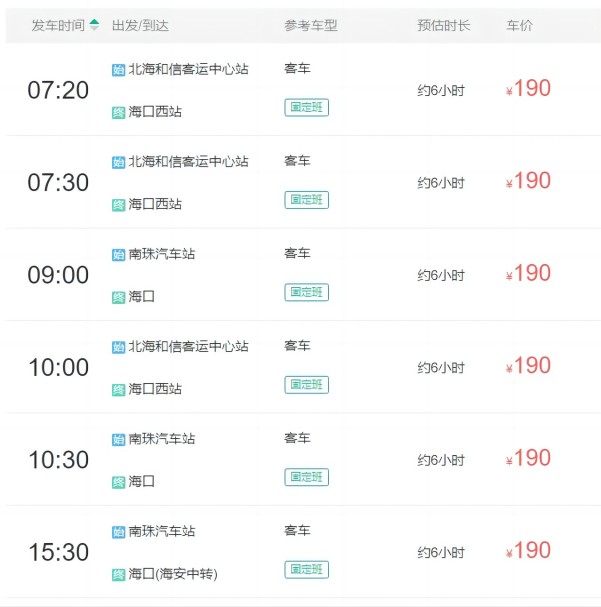Click the 预估时长 column header

pyautogui.click(x=441, y=25)
